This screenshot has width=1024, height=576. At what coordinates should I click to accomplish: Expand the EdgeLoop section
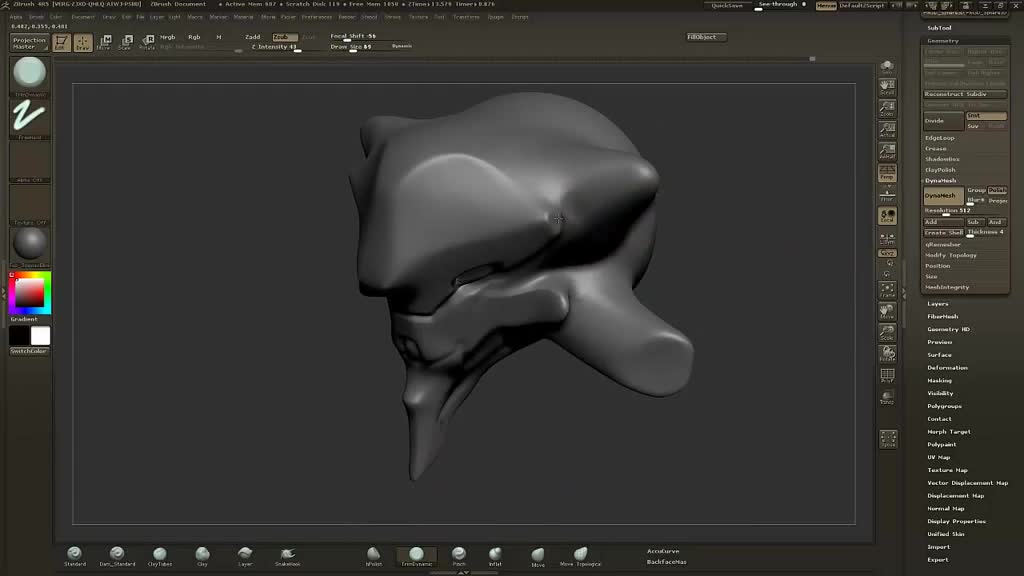click(x=940, y=138)
